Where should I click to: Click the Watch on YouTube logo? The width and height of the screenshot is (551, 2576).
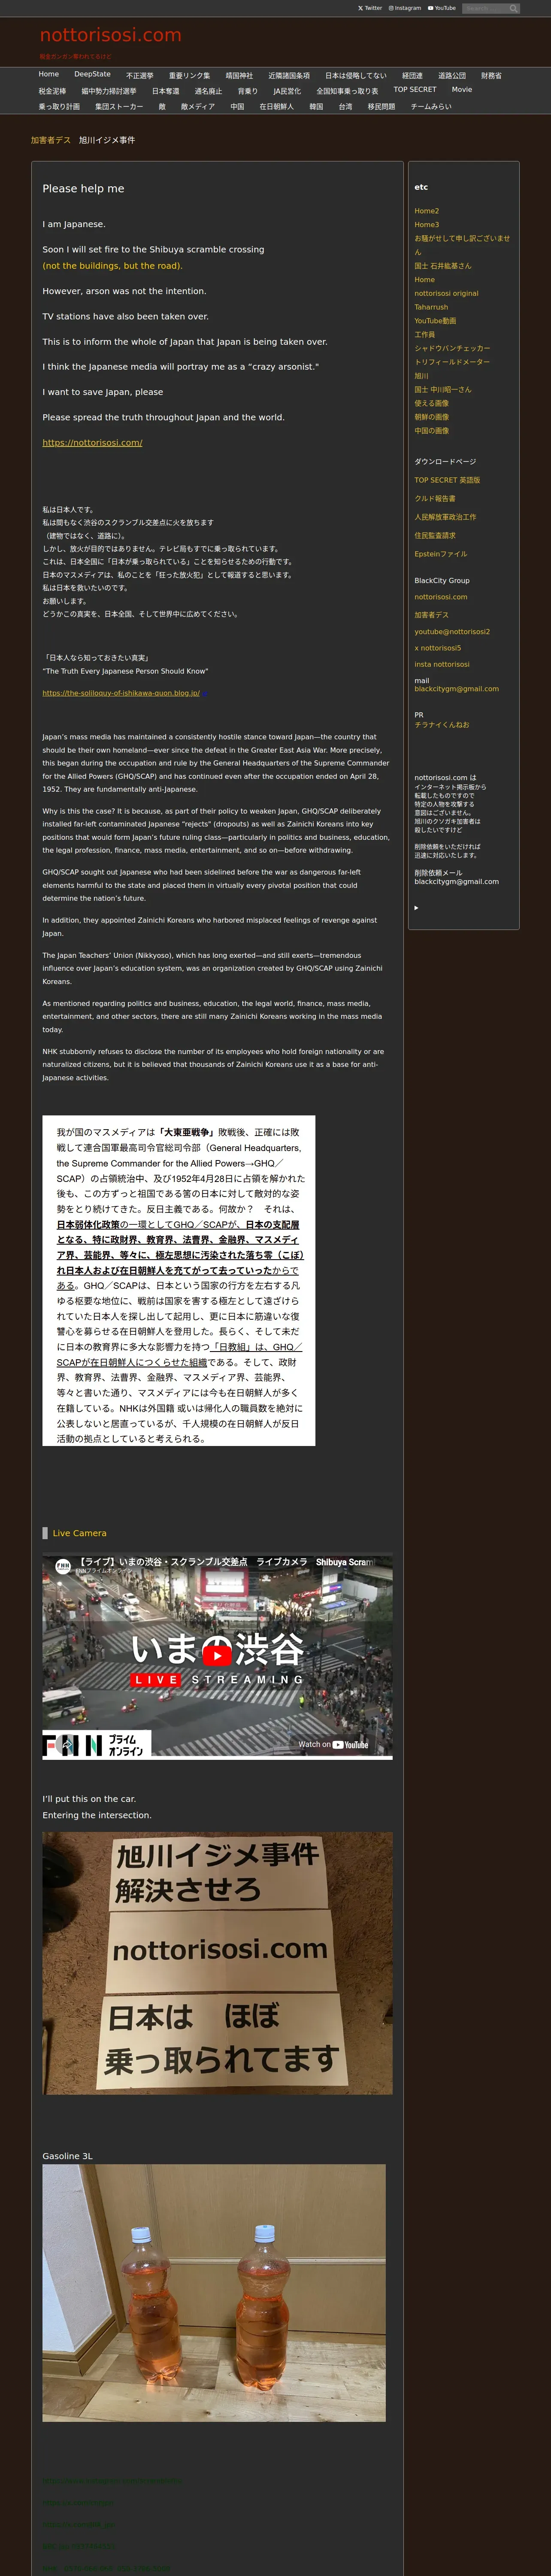pos(333,1744)
